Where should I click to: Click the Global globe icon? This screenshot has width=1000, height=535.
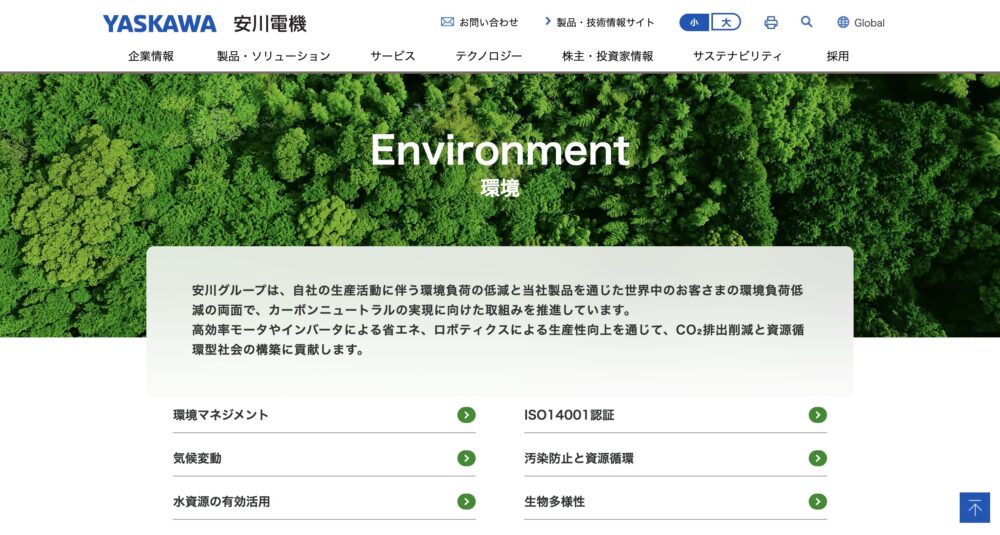coord(843,22)
